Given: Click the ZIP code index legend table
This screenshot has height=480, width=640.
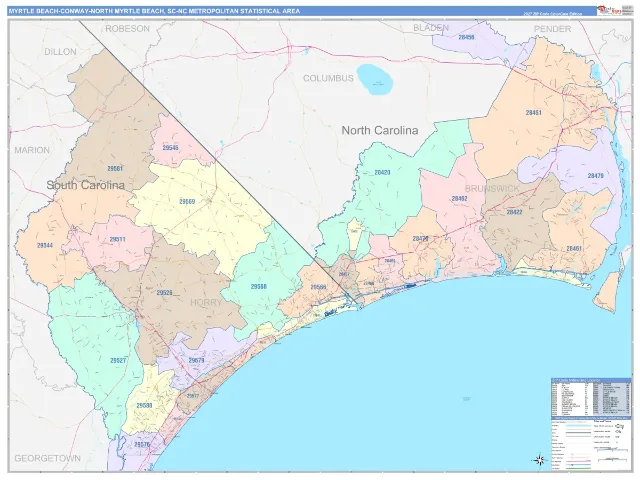Looking at the screenshot, I should [x=591, y=396].
